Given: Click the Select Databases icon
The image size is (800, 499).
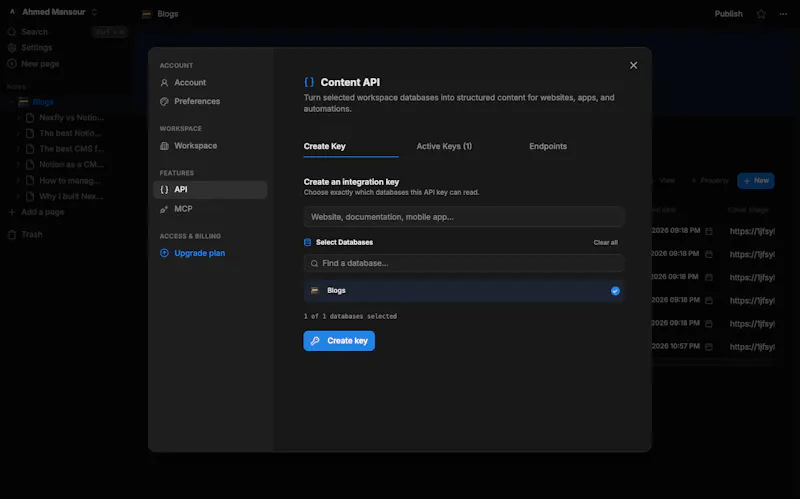Looking at the screenshot, I should pos(307,242).
